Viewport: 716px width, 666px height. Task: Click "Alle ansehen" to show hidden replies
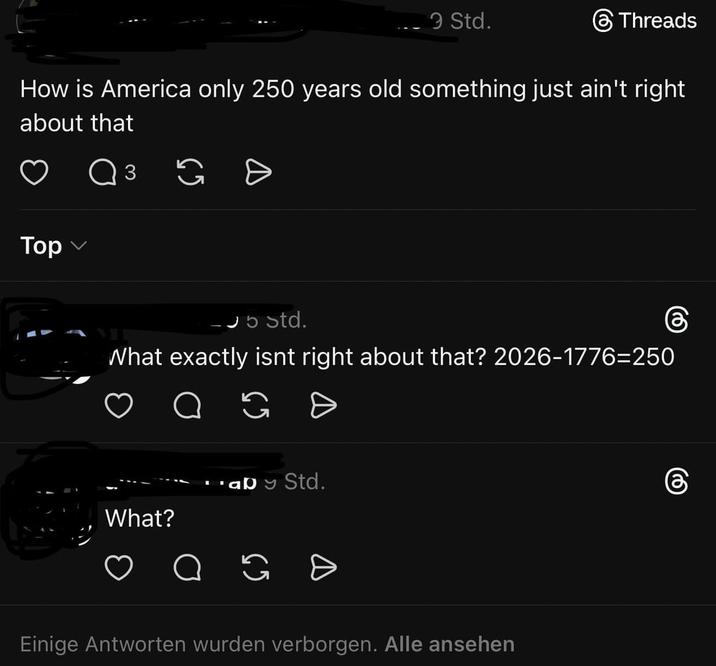pos(449,644)
